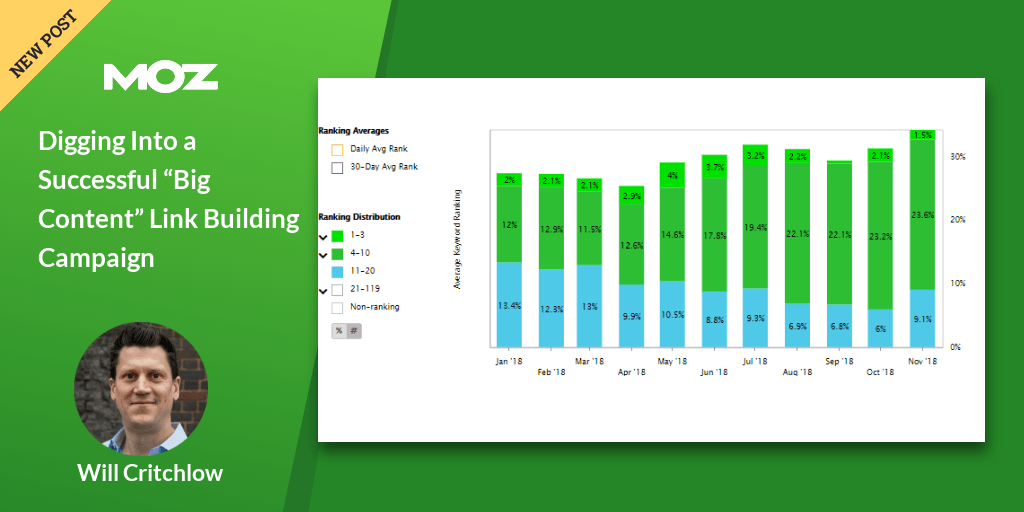Toggle the 4-10 dark green swatch

coord(337,254)
